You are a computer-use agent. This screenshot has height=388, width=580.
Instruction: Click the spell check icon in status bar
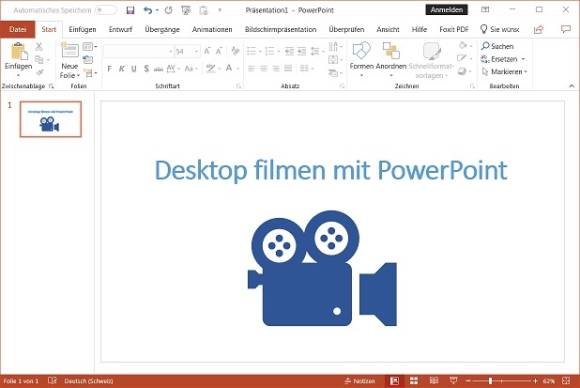52,381
